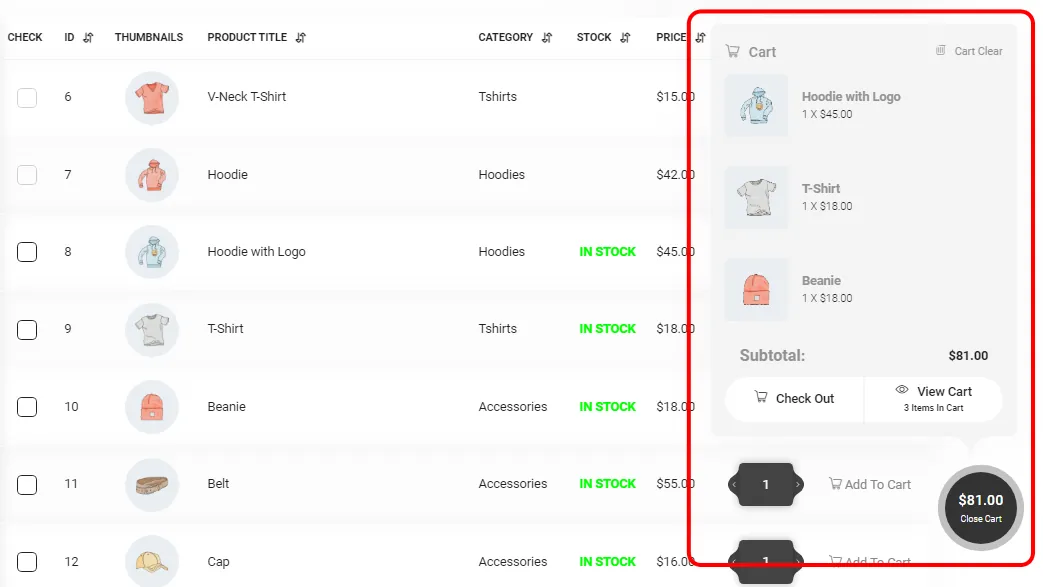Click the shopping cart icon beside Cart heading
The image size is (1043, 587).
pyautogui.click(x=732, y=51)
